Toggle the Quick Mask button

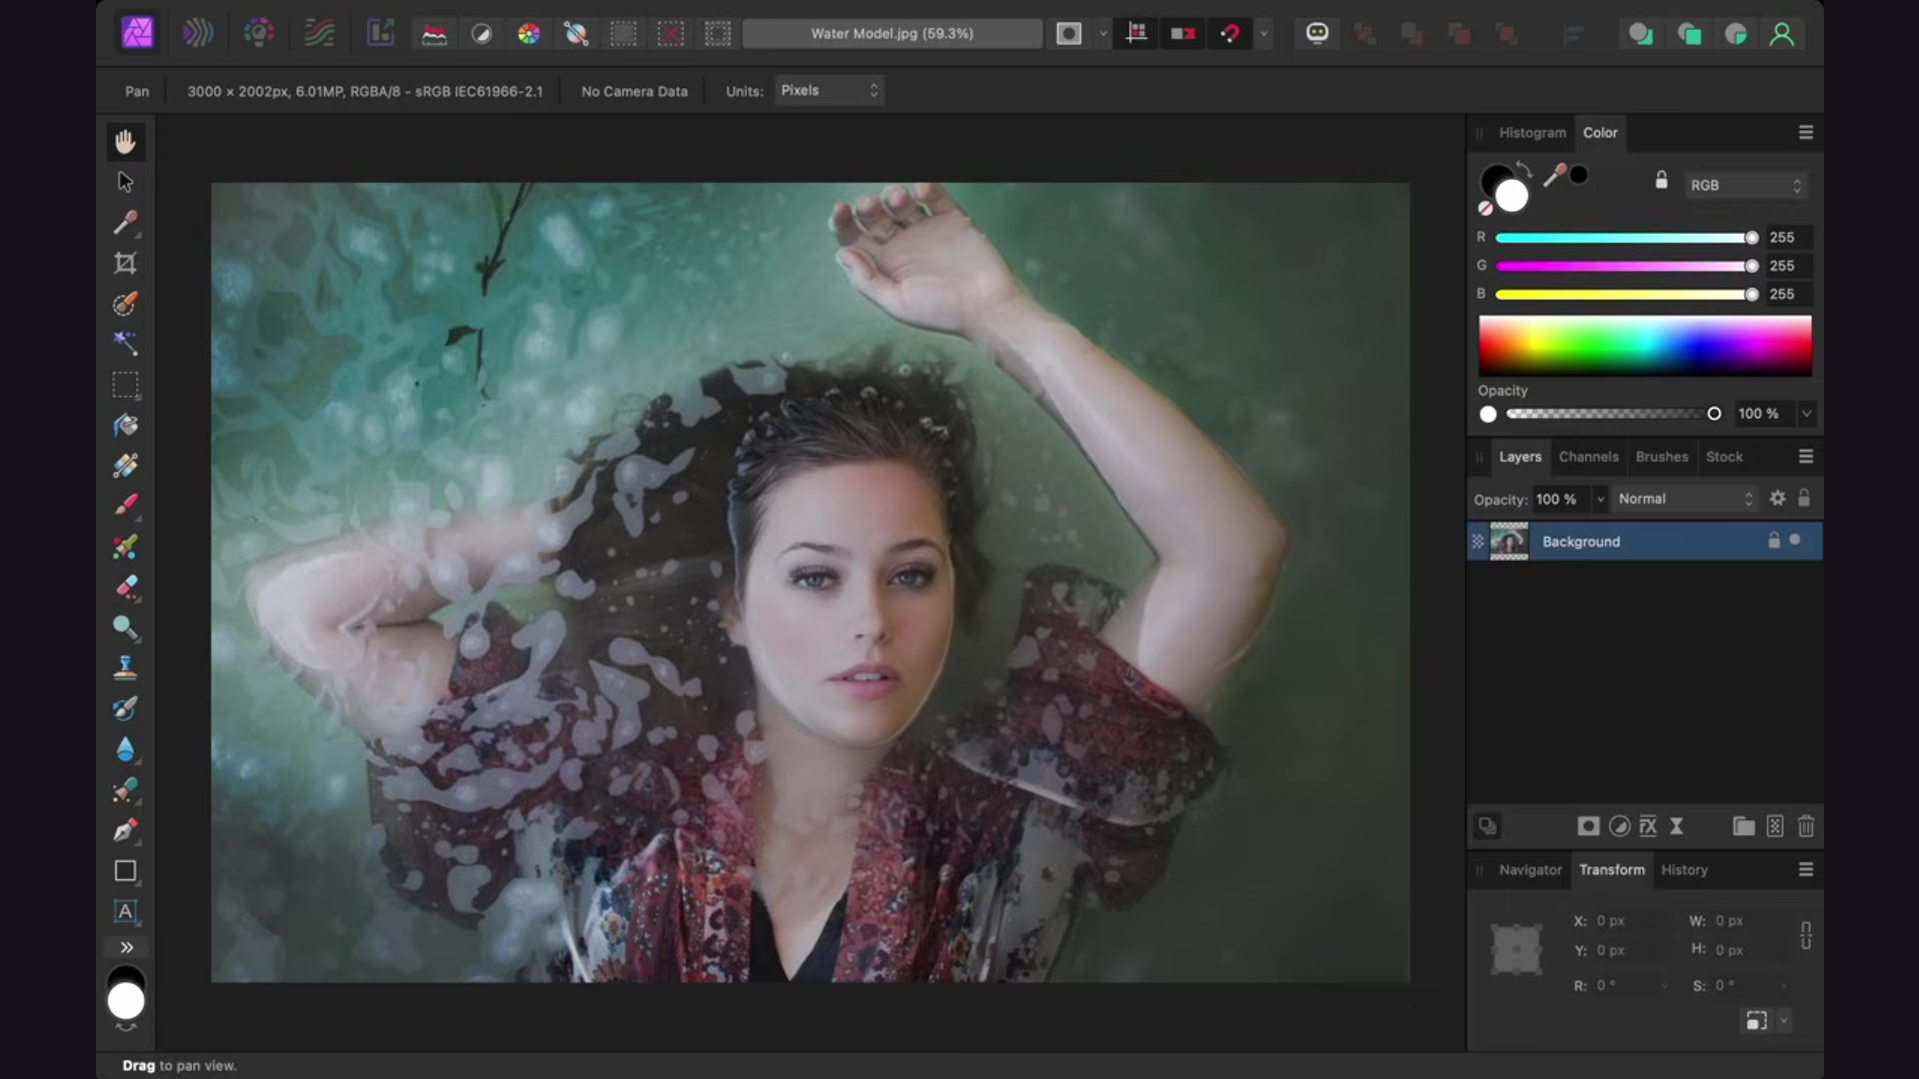tap(1069, 34)
